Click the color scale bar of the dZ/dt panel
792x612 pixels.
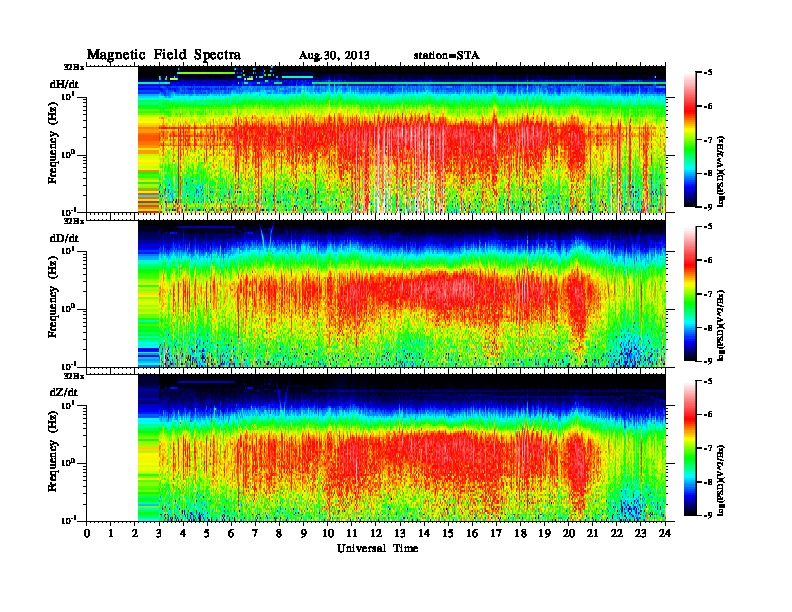(x=690, y=448)
